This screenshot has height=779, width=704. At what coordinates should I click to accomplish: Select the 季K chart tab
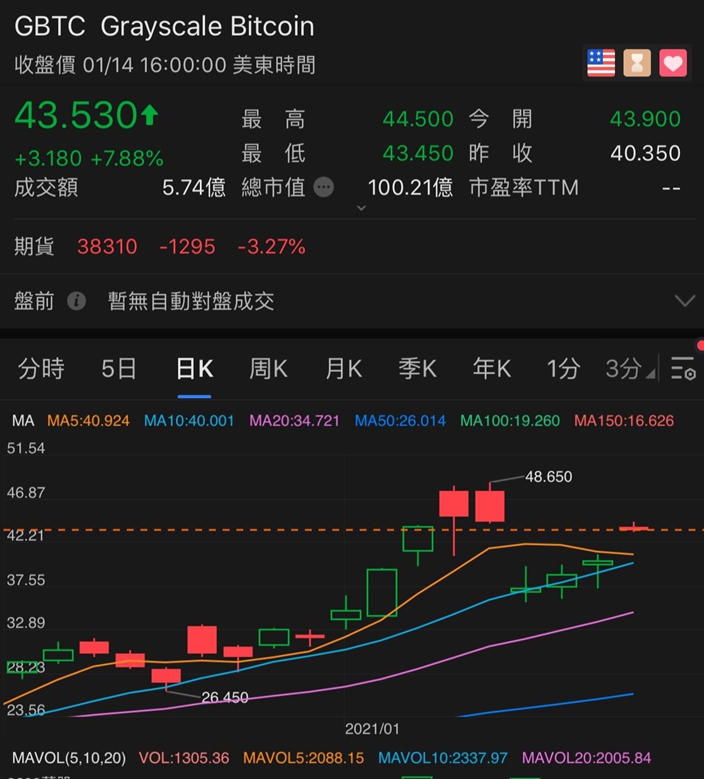417,369
